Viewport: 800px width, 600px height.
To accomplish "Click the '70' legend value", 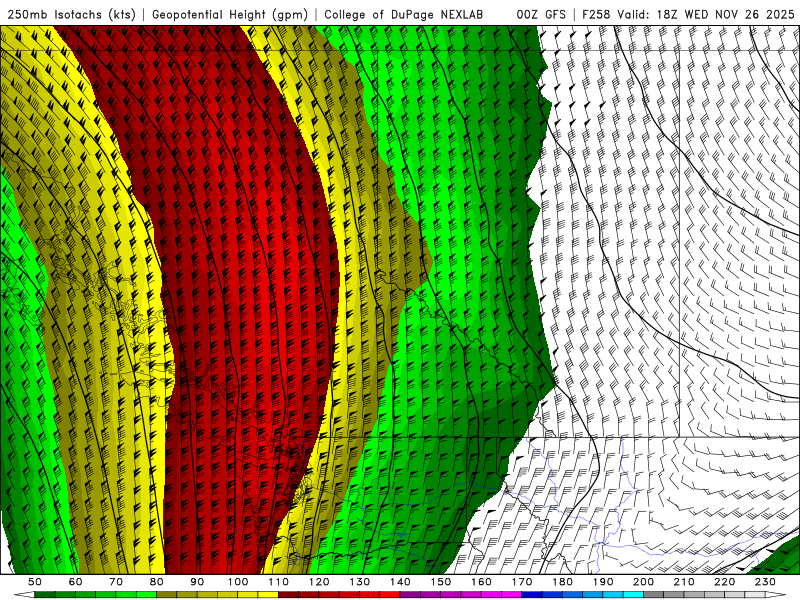I will (x=116, y=582).
